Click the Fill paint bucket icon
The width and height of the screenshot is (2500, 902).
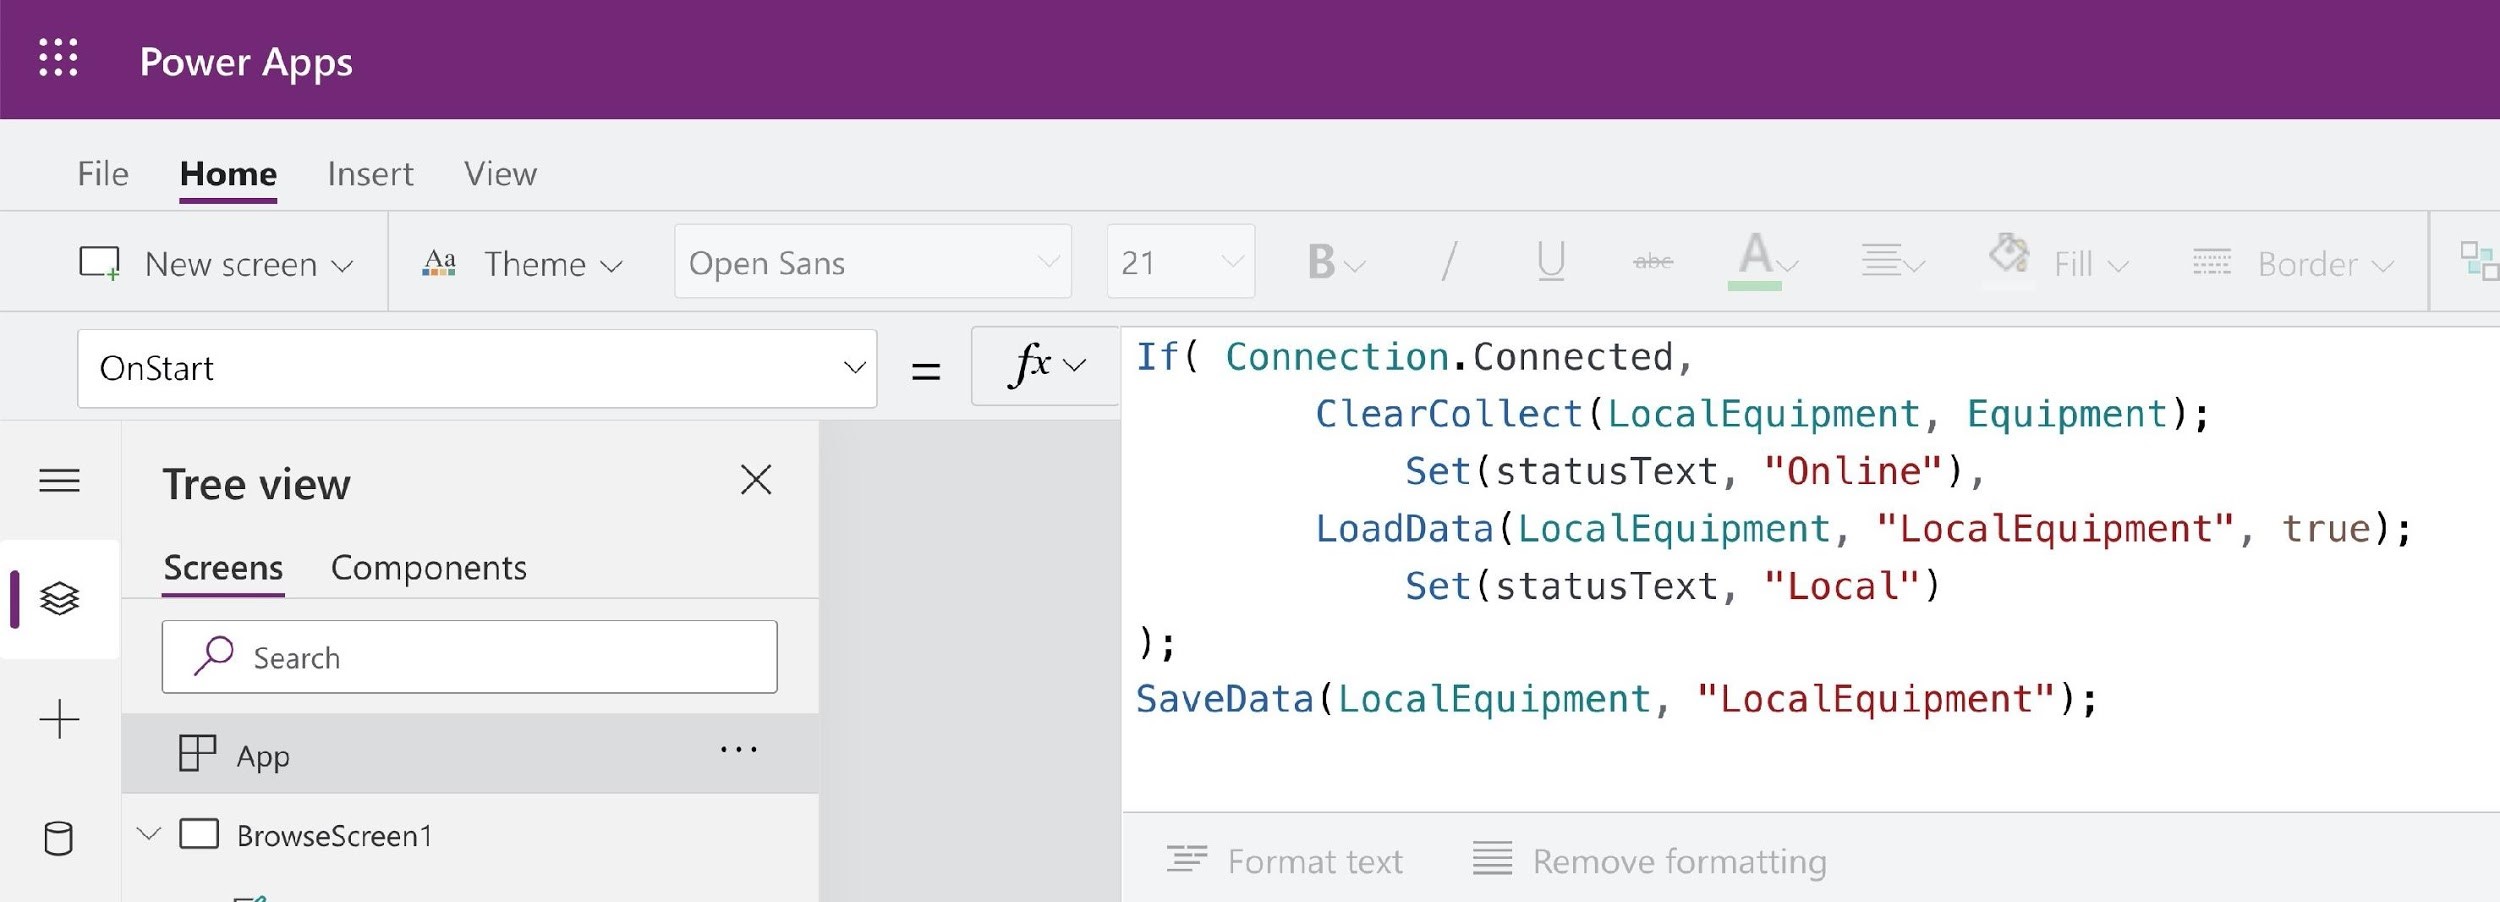pyautogui.click(x=2008, y=254)
